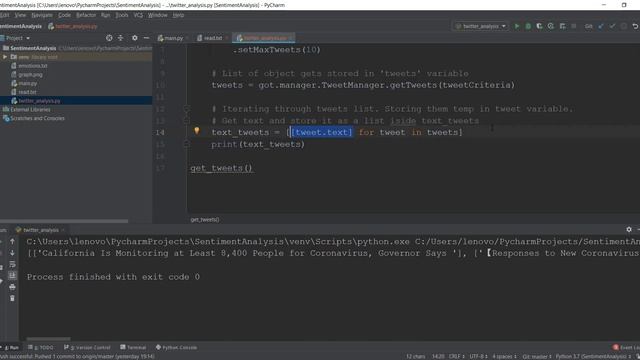
Task: Open the Help menu
Action: coord(178,15)
